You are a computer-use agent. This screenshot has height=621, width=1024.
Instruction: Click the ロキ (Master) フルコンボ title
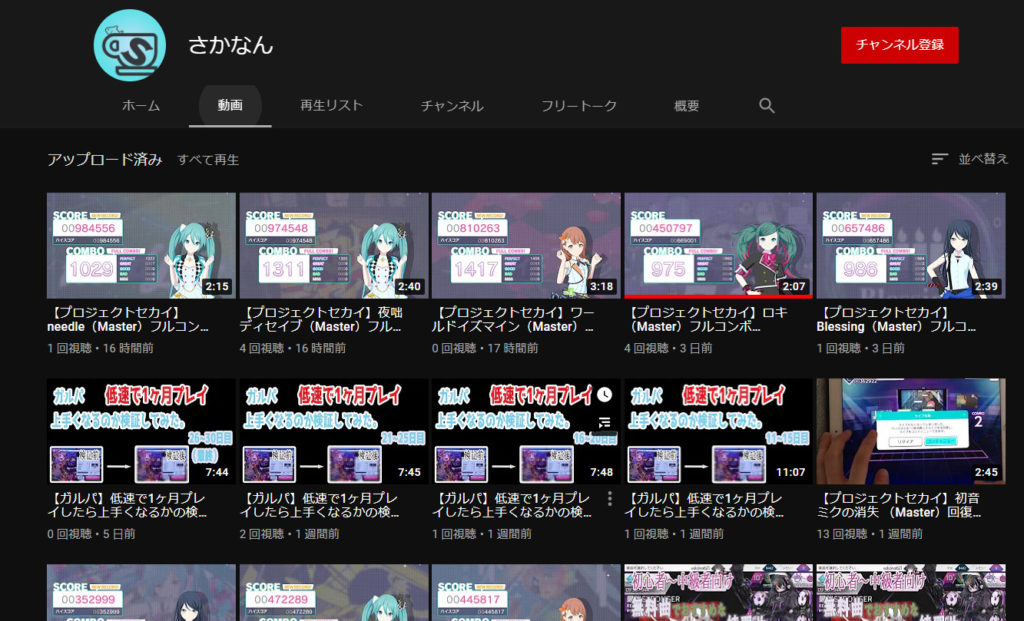pos(706,319)
